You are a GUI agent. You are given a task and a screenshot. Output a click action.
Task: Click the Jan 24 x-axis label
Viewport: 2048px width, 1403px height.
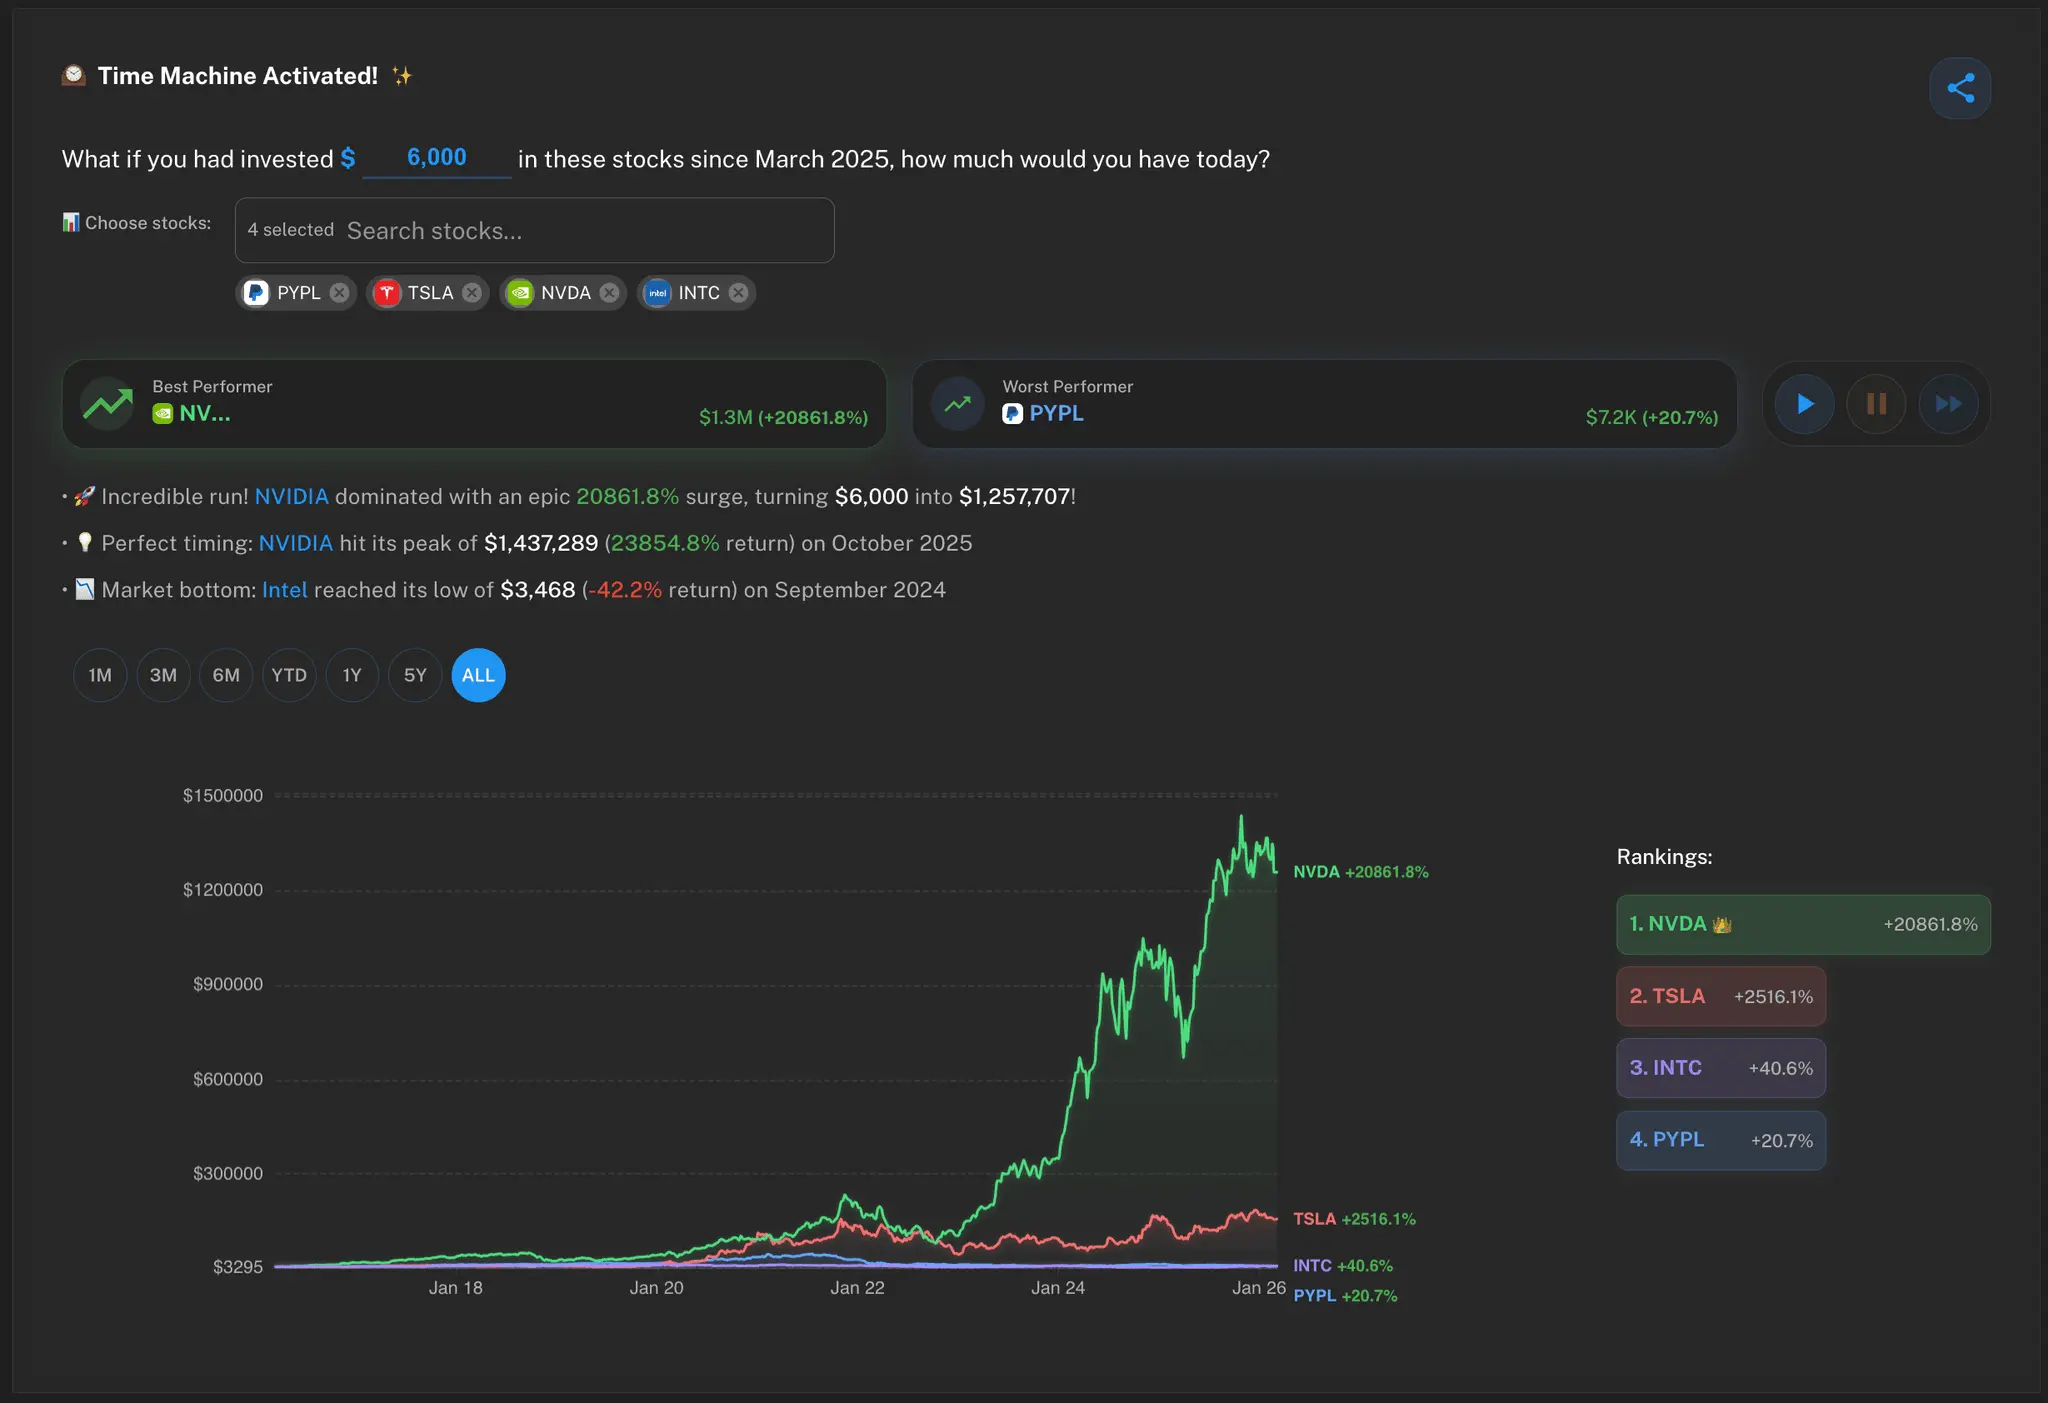pyautogui.click(x=1058, y=1288)
